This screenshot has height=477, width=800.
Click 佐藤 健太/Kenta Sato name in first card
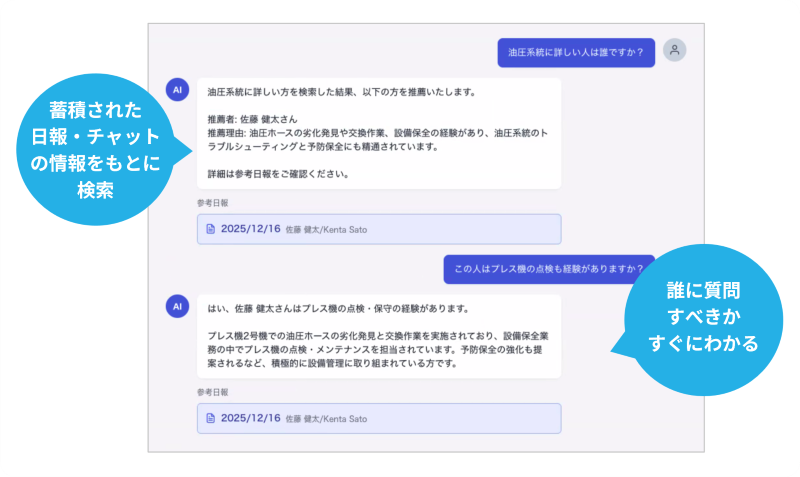pos(327,230)
